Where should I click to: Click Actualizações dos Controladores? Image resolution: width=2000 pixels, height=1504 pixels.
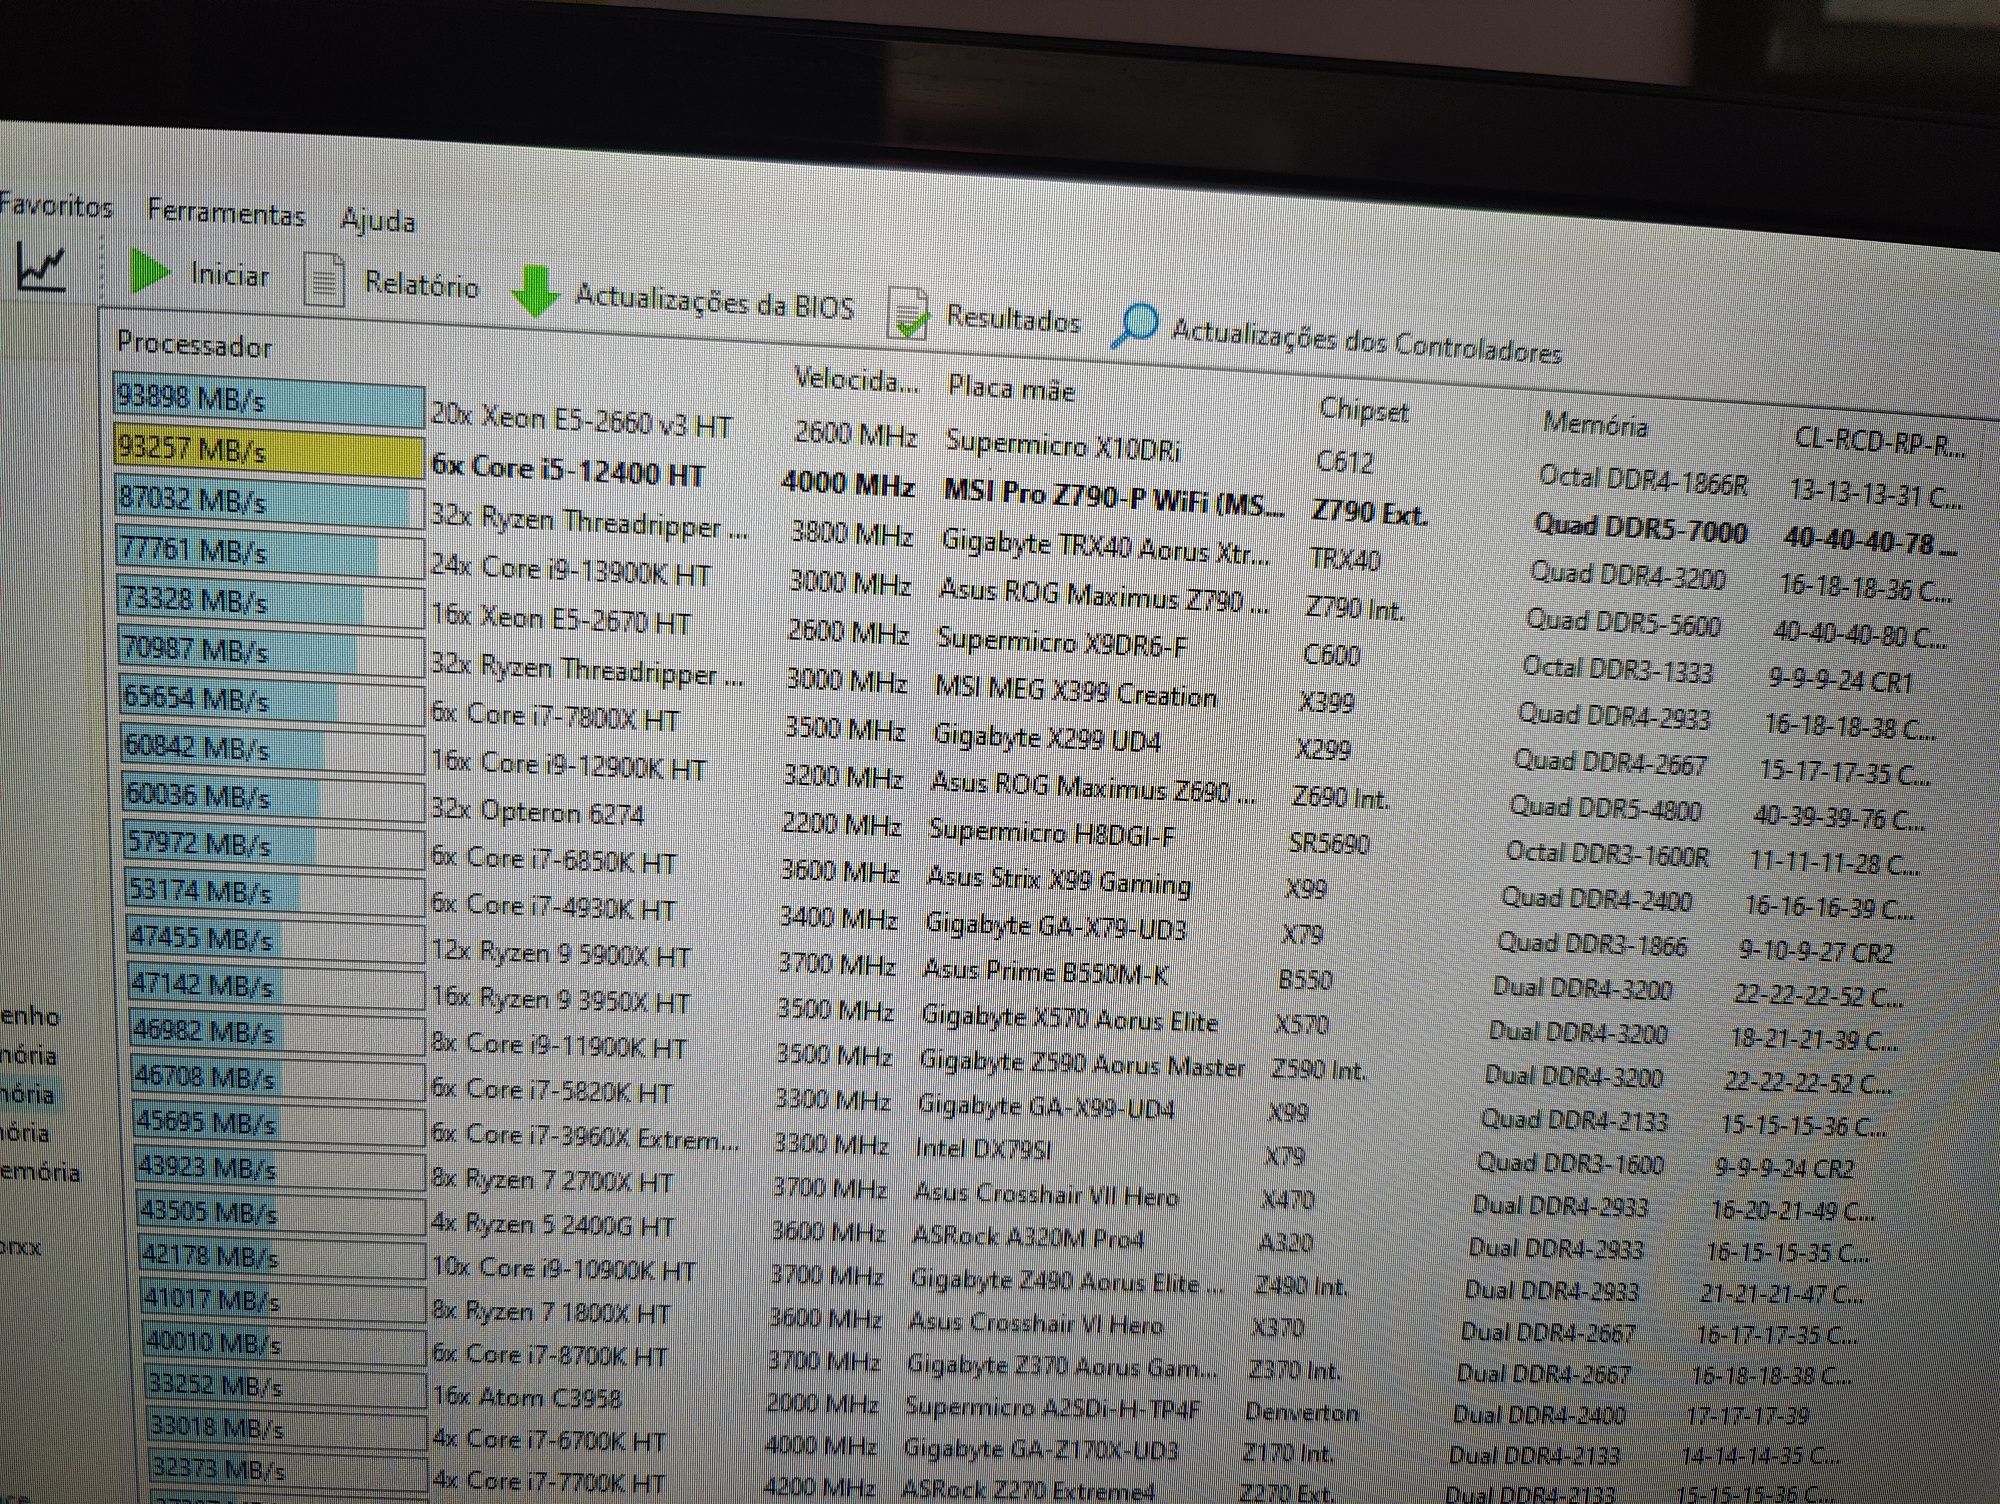pos(1366,341)
